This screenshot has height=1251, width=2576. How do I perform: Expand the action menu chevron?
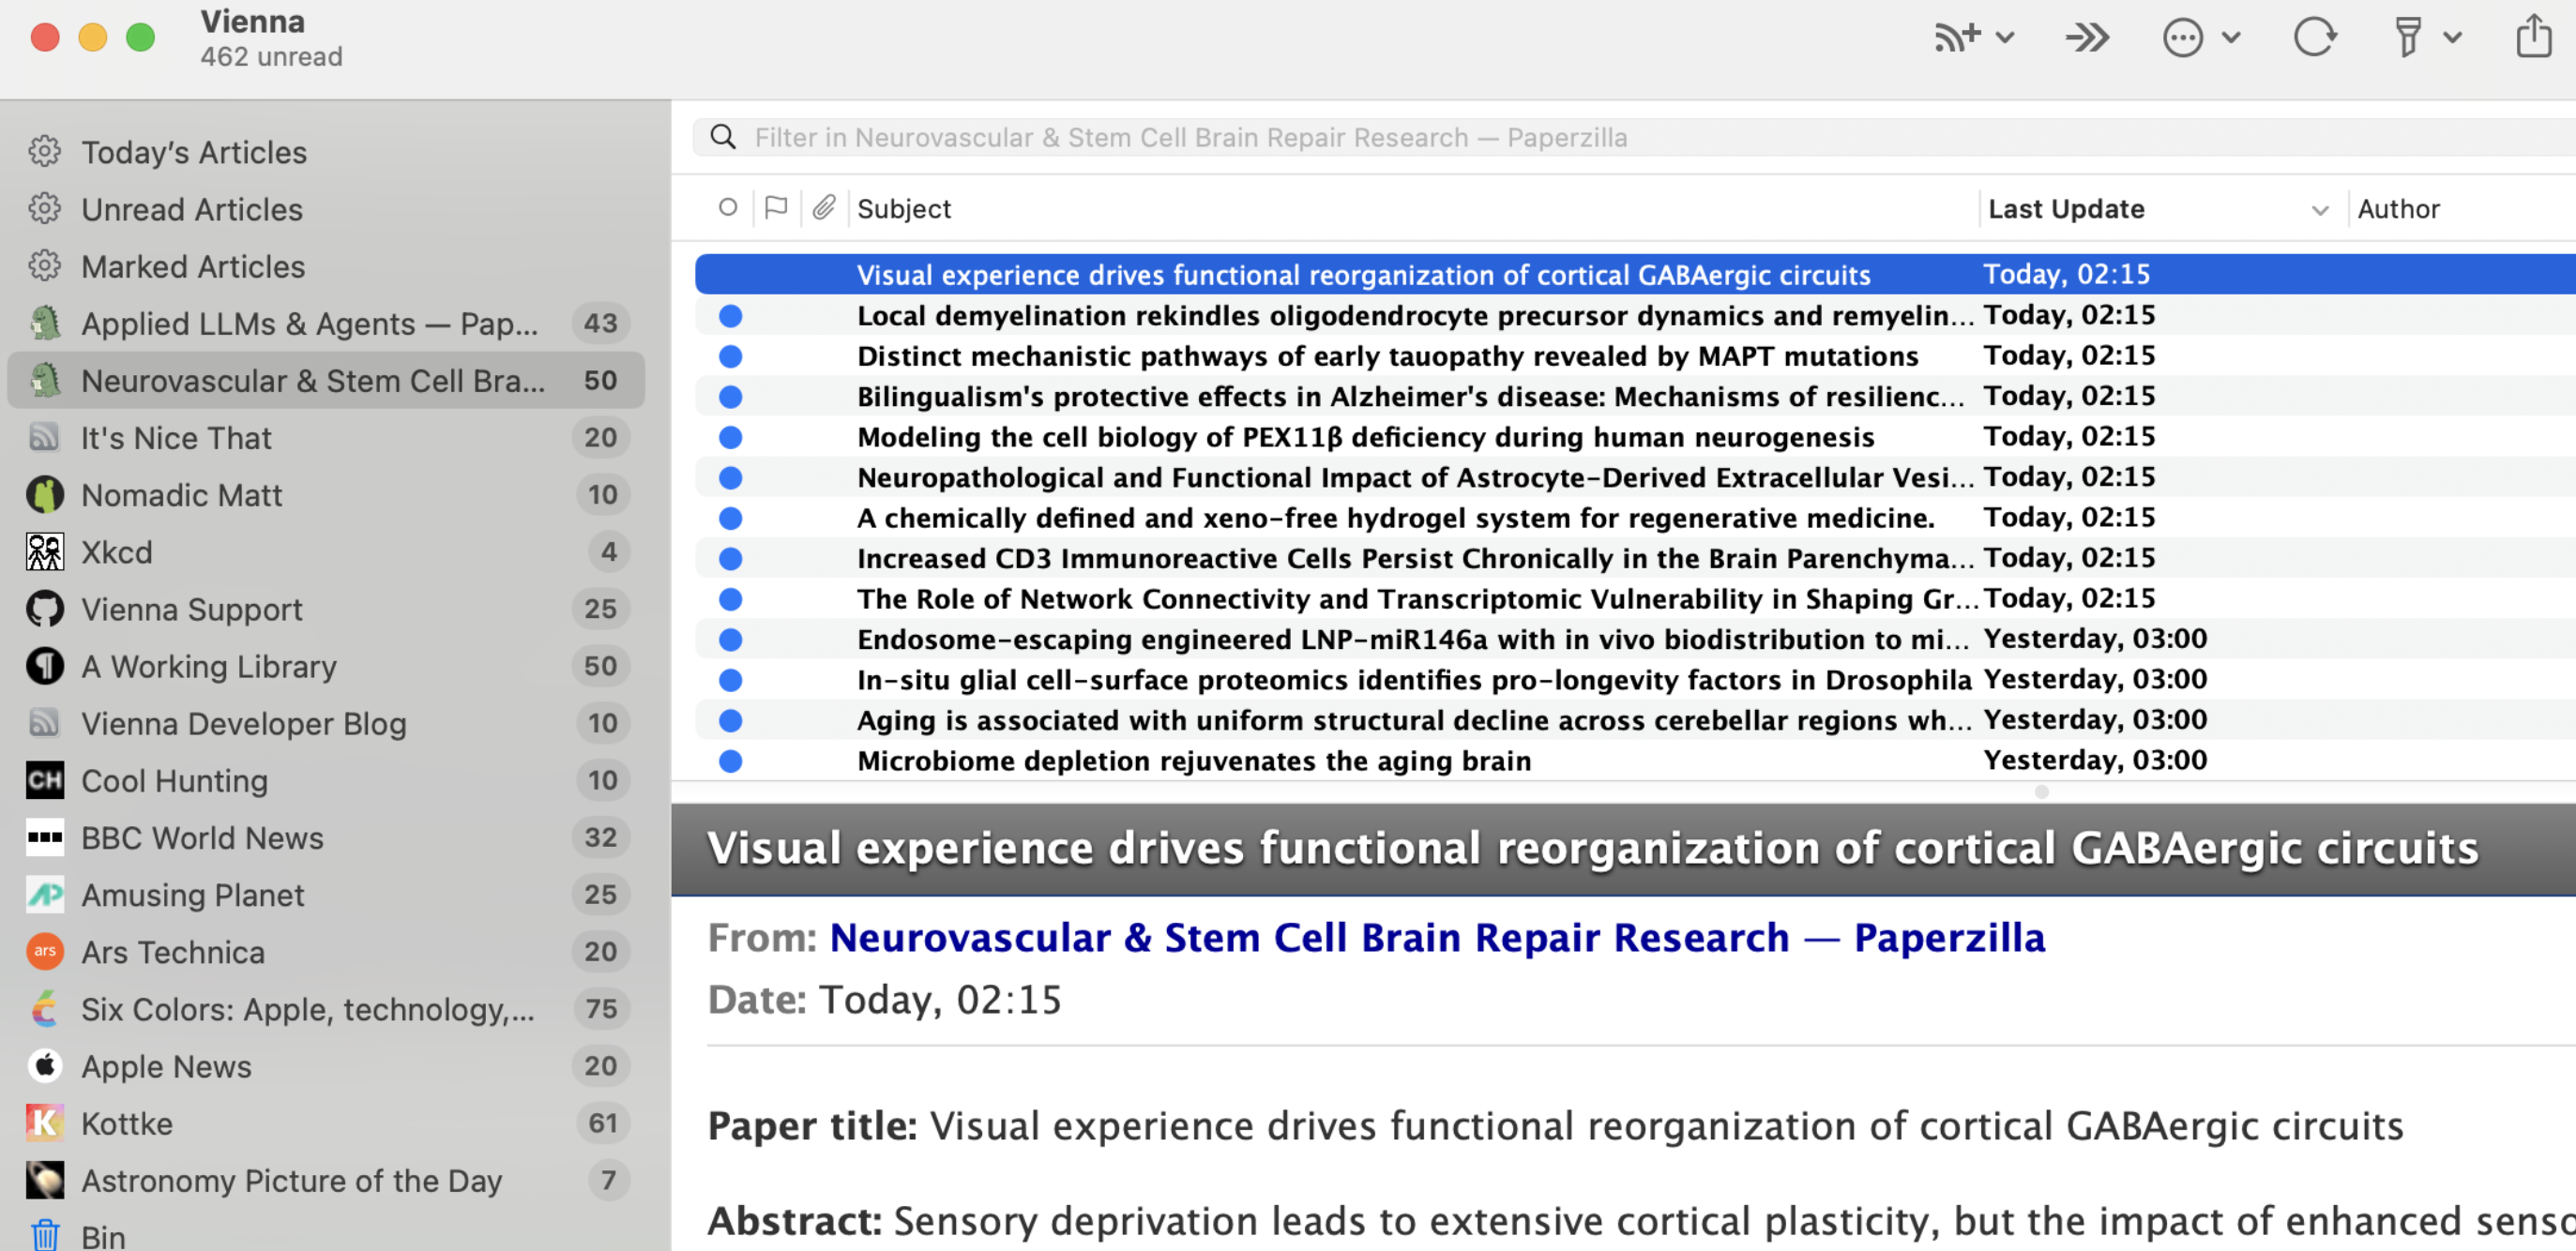[2231, 38]
